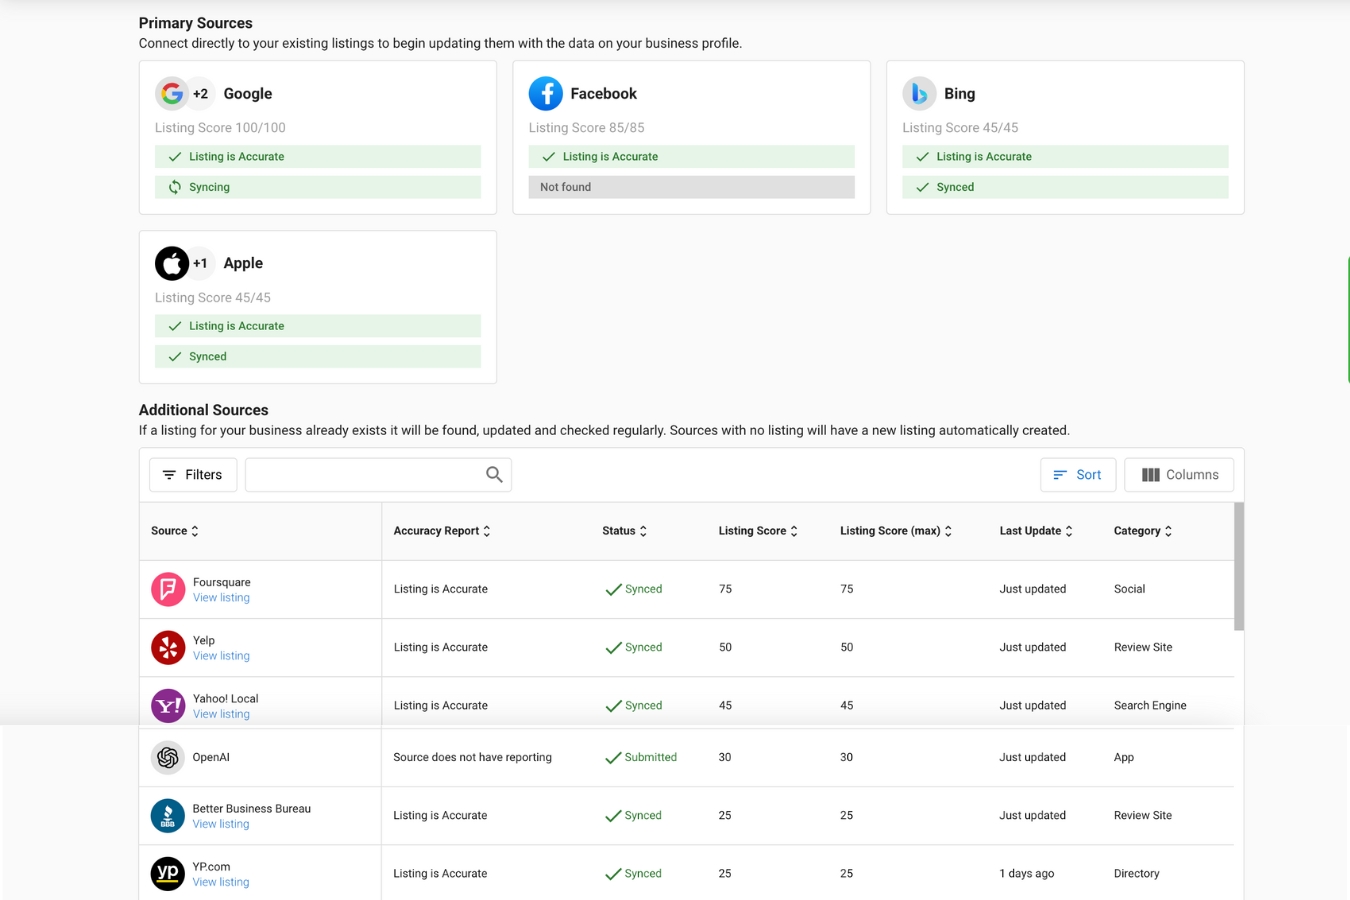
Task: Click the table vertical scrollbar
Action: coord(1239,568)
